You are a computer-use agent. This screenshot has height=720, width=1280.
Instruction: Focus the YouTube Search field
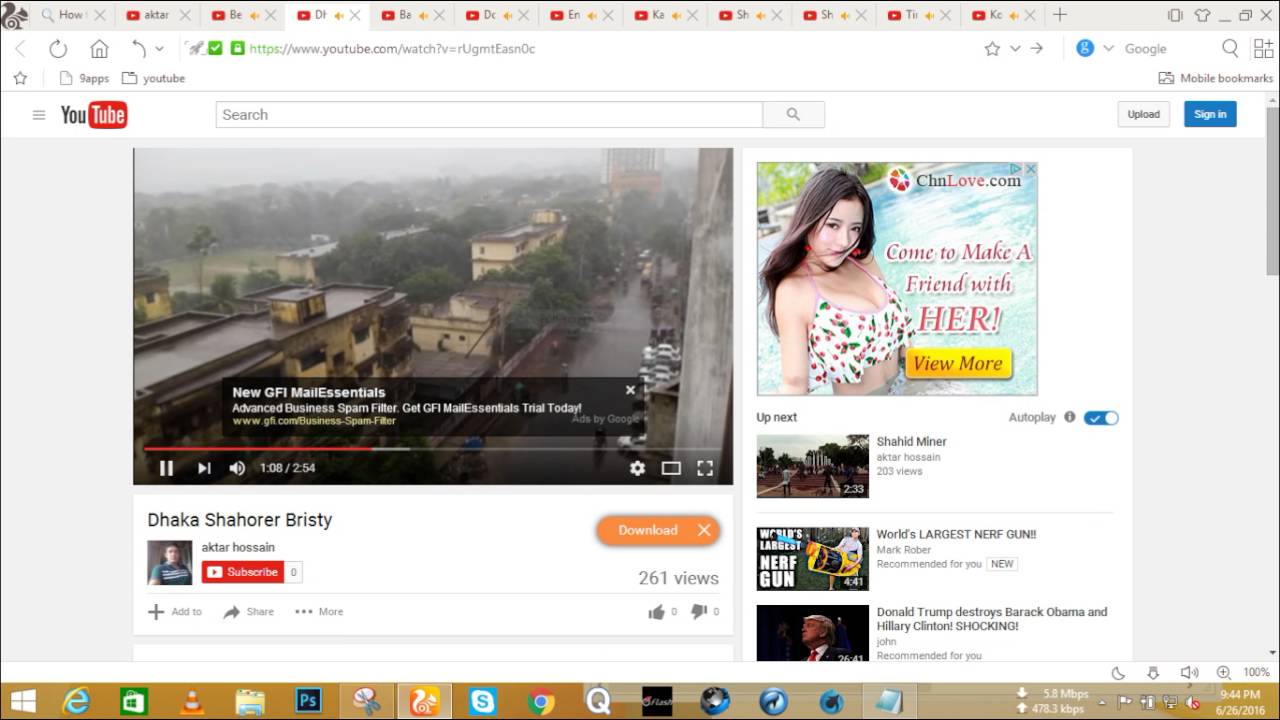(489, 115)
